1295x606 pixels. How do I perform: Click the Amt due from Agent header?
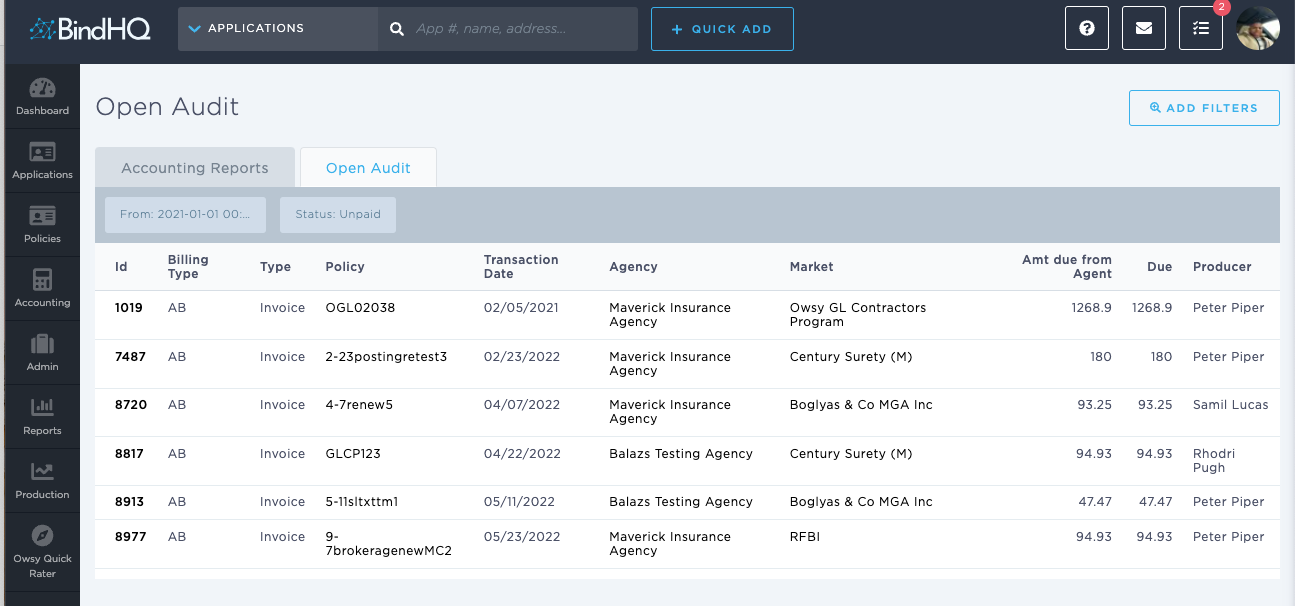(1066, 267)
